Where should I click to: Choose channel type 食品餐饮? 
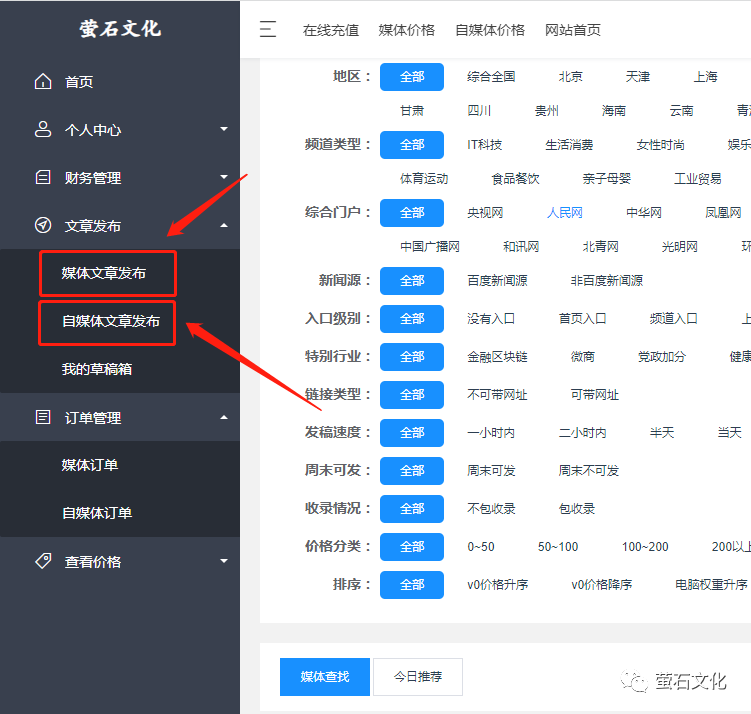515,179
